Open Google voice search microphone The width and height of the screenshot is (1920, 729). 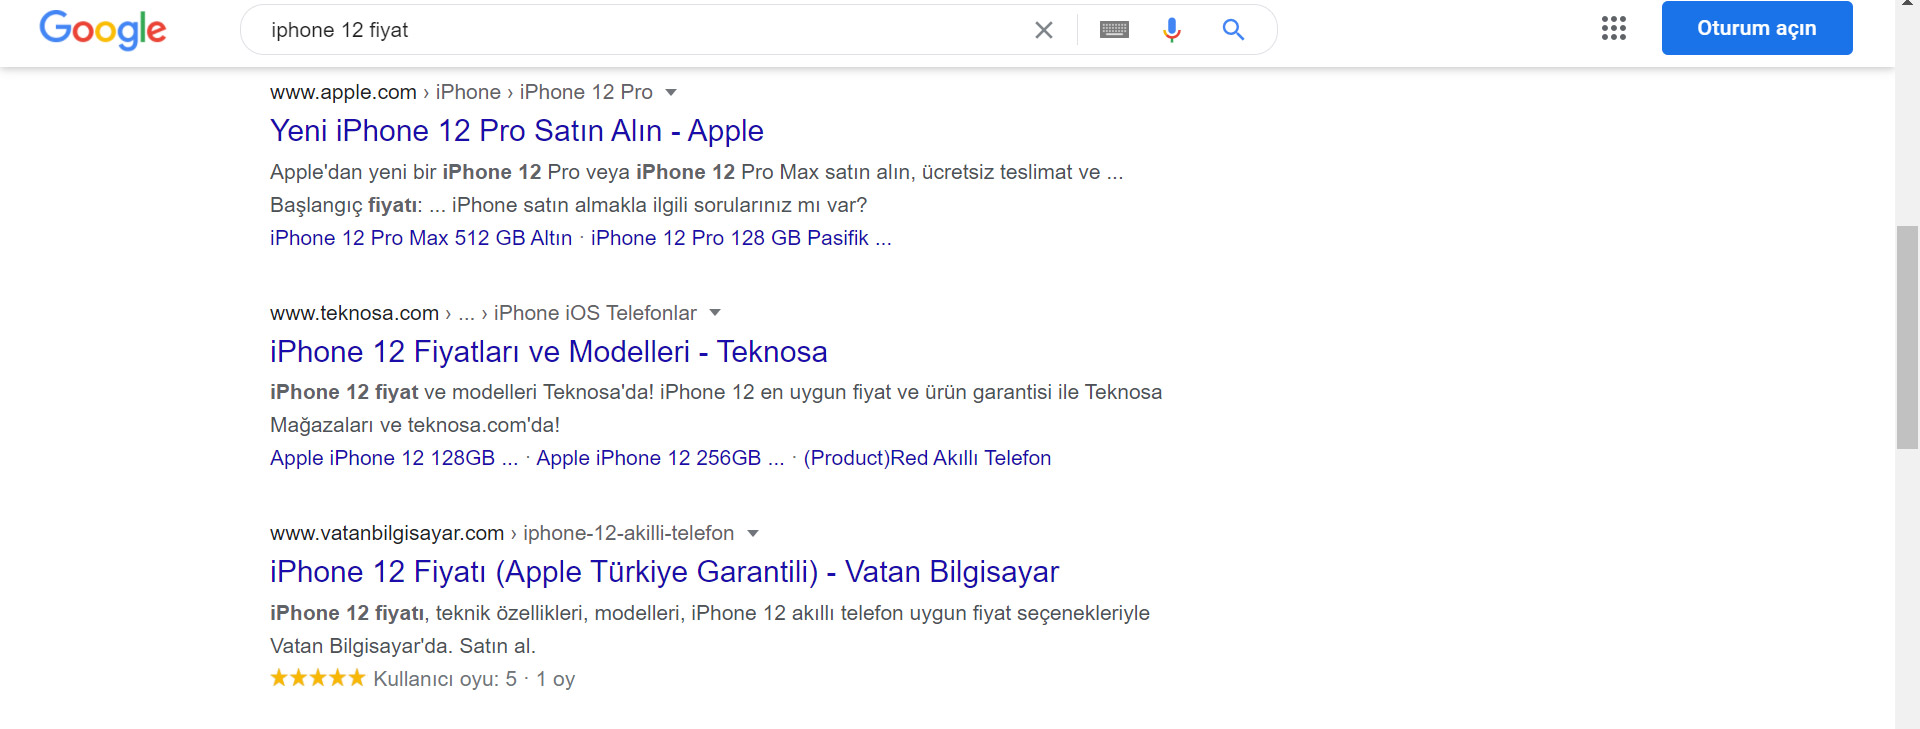(x=1171, y=29)
